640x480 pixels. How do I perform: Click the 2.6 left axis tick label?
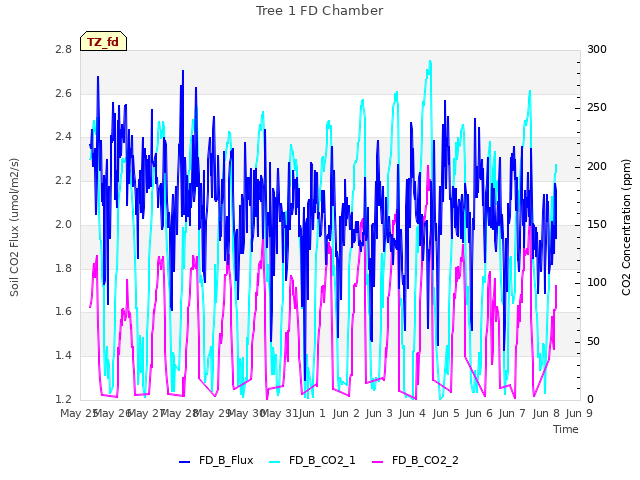pos(63,93)
